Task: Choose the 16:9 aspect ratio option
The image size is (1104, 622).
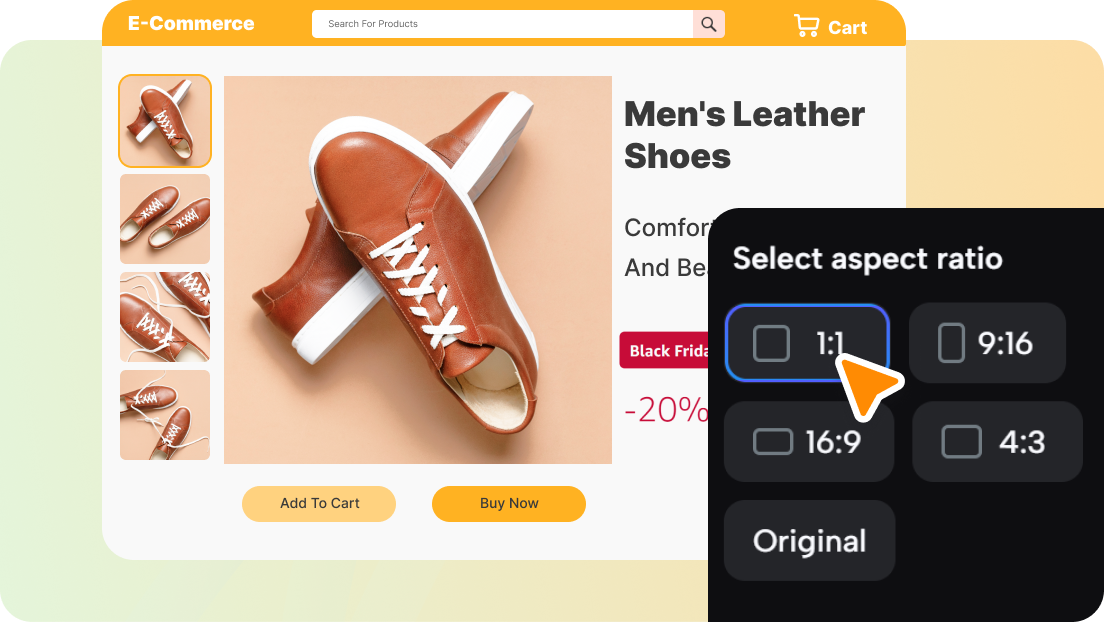Action: (809, 442)
